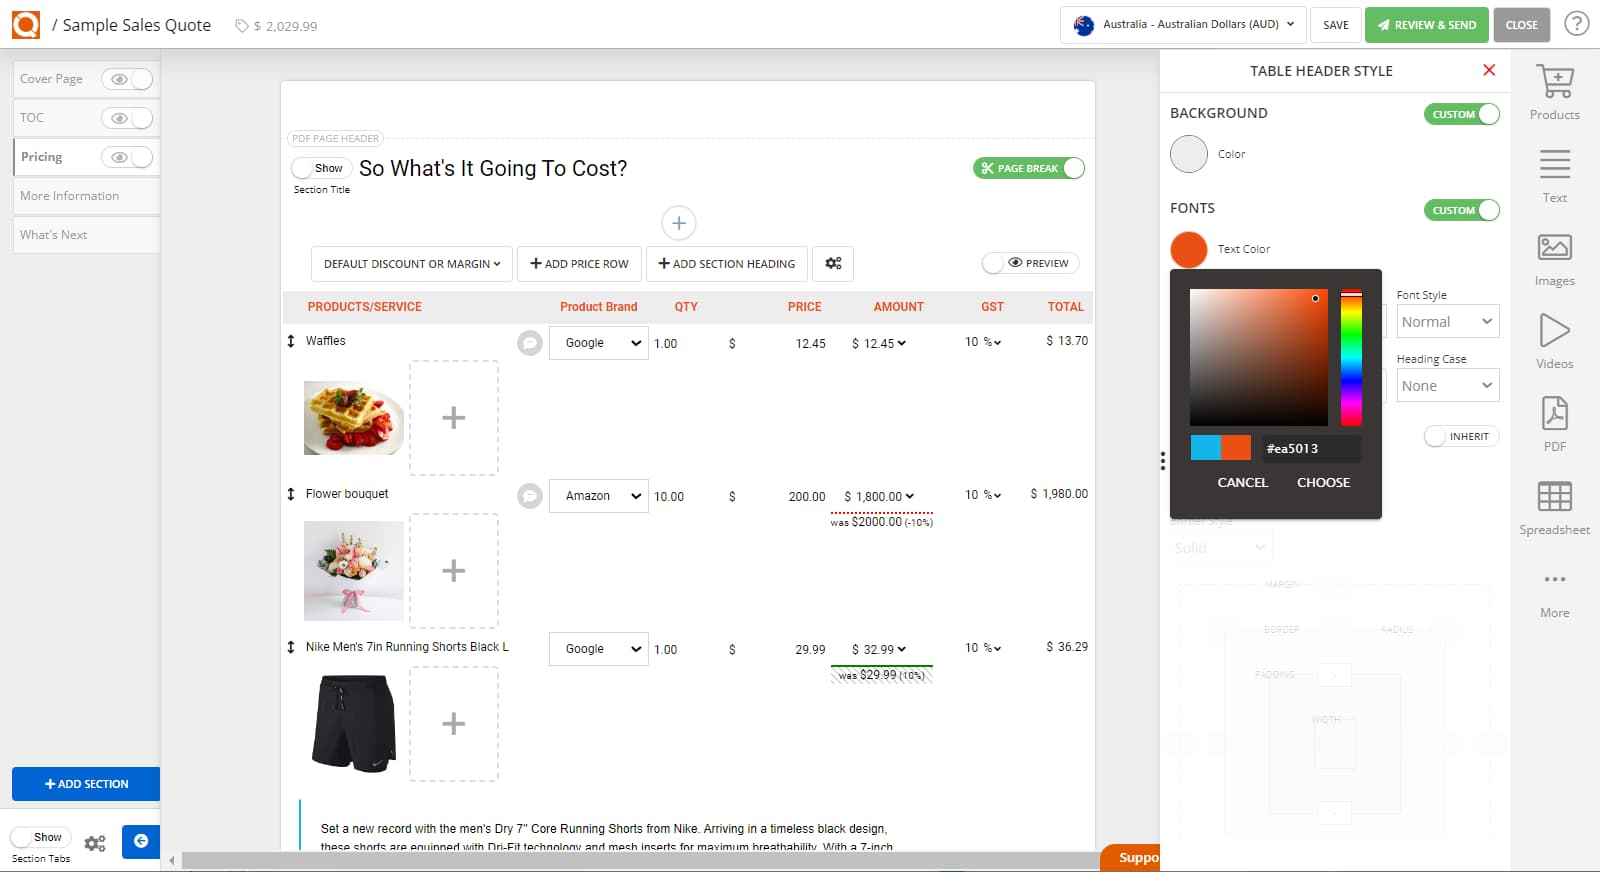Open Default Discount or Margin dropdown
Viewport: 1600px width, 872px height.
click(412, 264)
